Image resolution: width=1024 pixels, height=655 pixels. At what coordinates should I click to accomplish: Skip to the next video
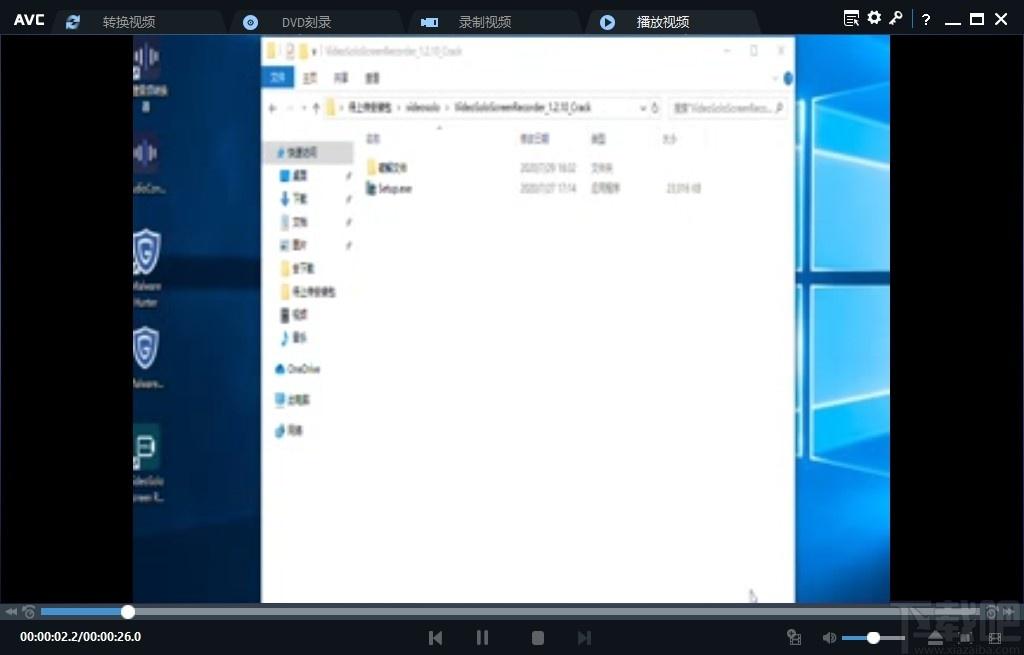click(x=585, y=637)
